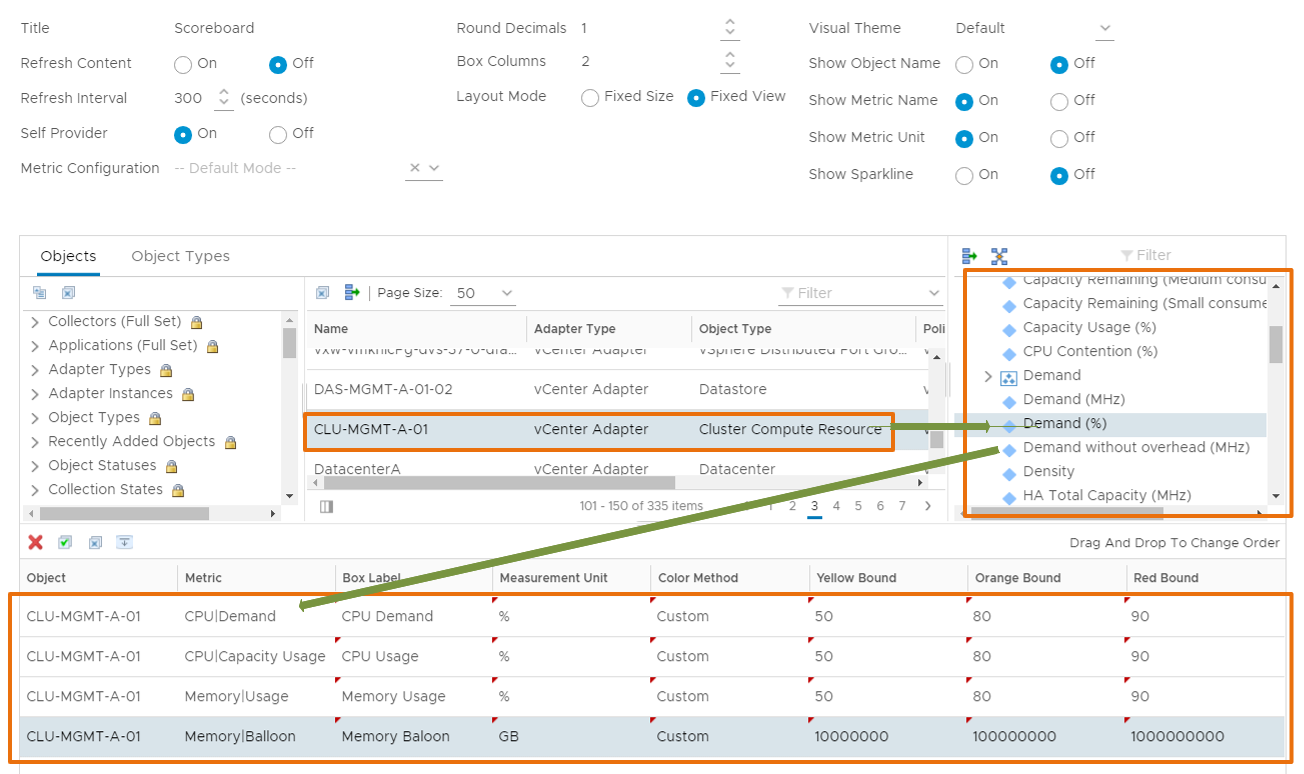This screenshot has width=1304, height=774.
Task: Clear Metric Configuration with the X icon
Action: click(415, 168)
